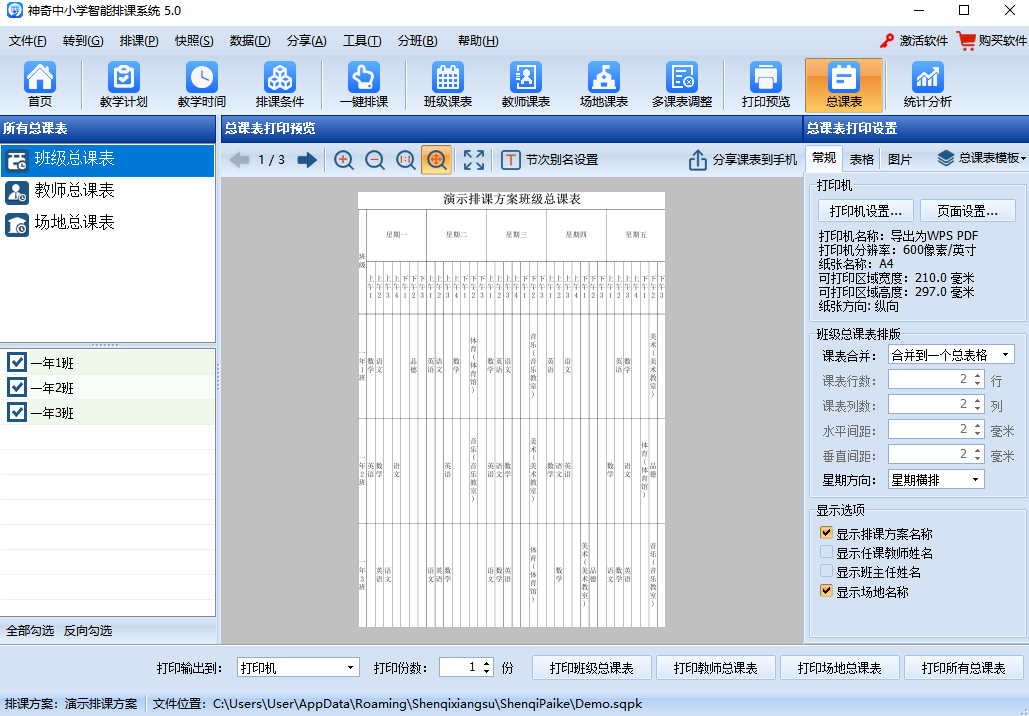Click the fullscreen fit-page icon
The width and height of the screenshot is (1029, 716).
474,160
